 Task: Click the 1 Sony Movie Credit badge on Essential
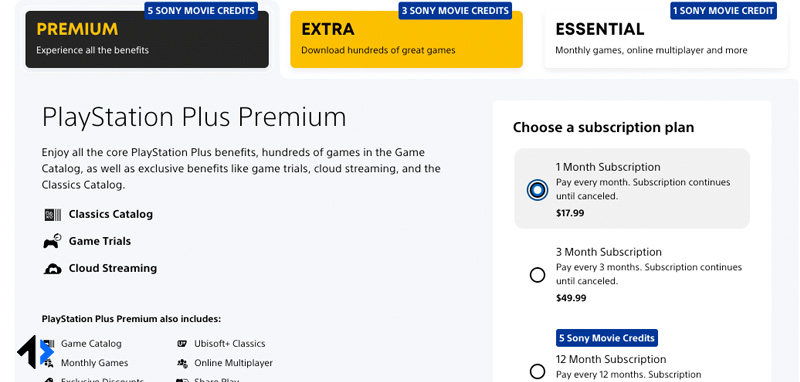coord(723,11)
